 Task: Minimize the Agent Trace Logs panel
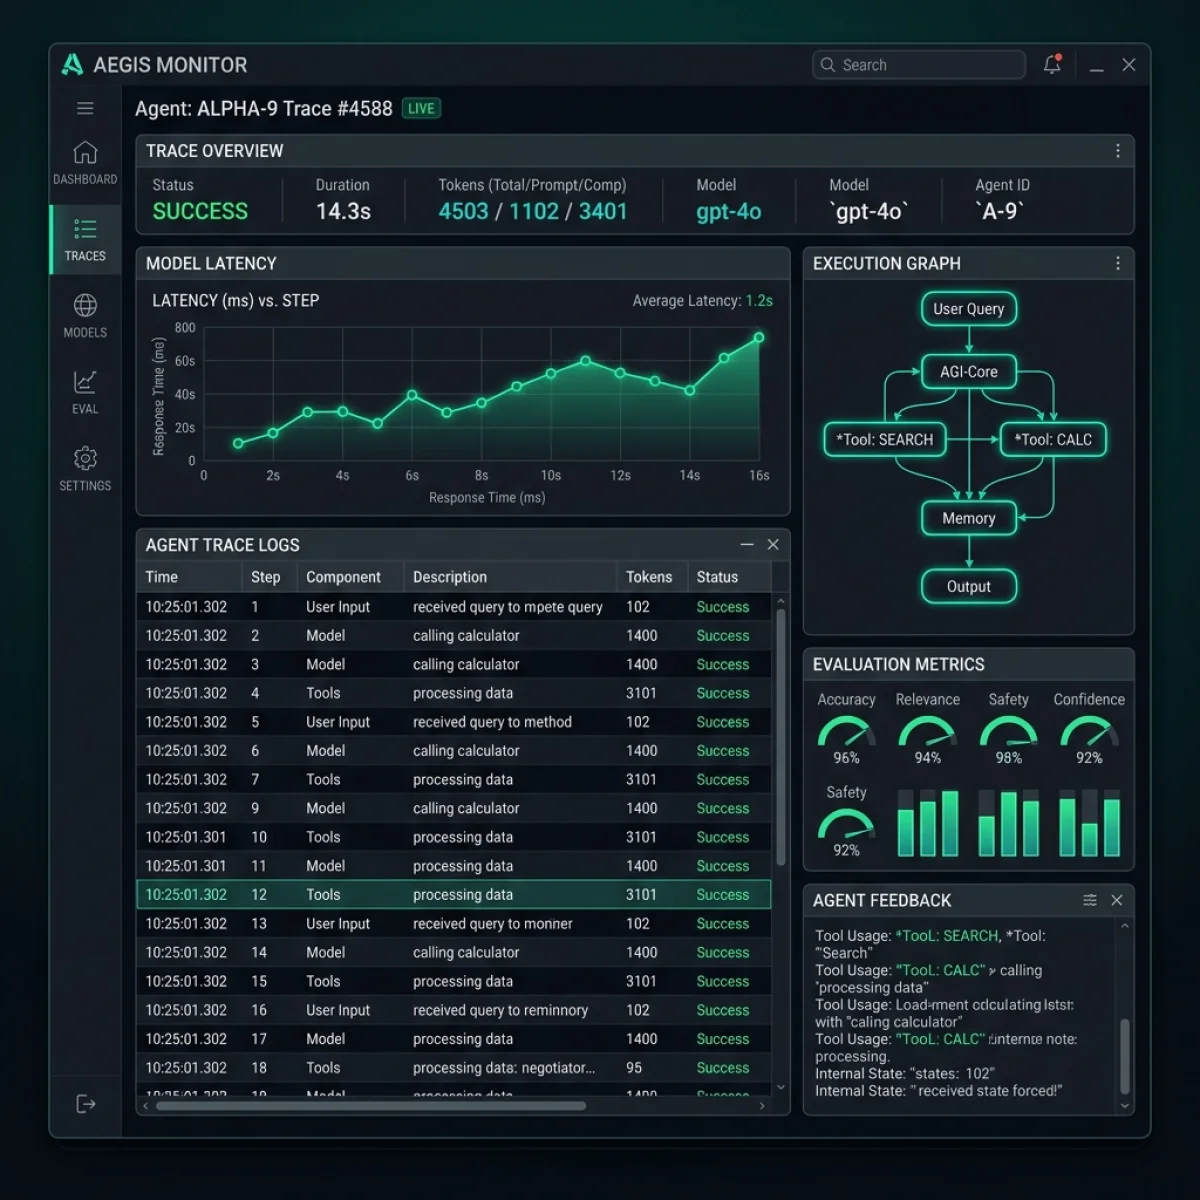click(x=746, y=544)
